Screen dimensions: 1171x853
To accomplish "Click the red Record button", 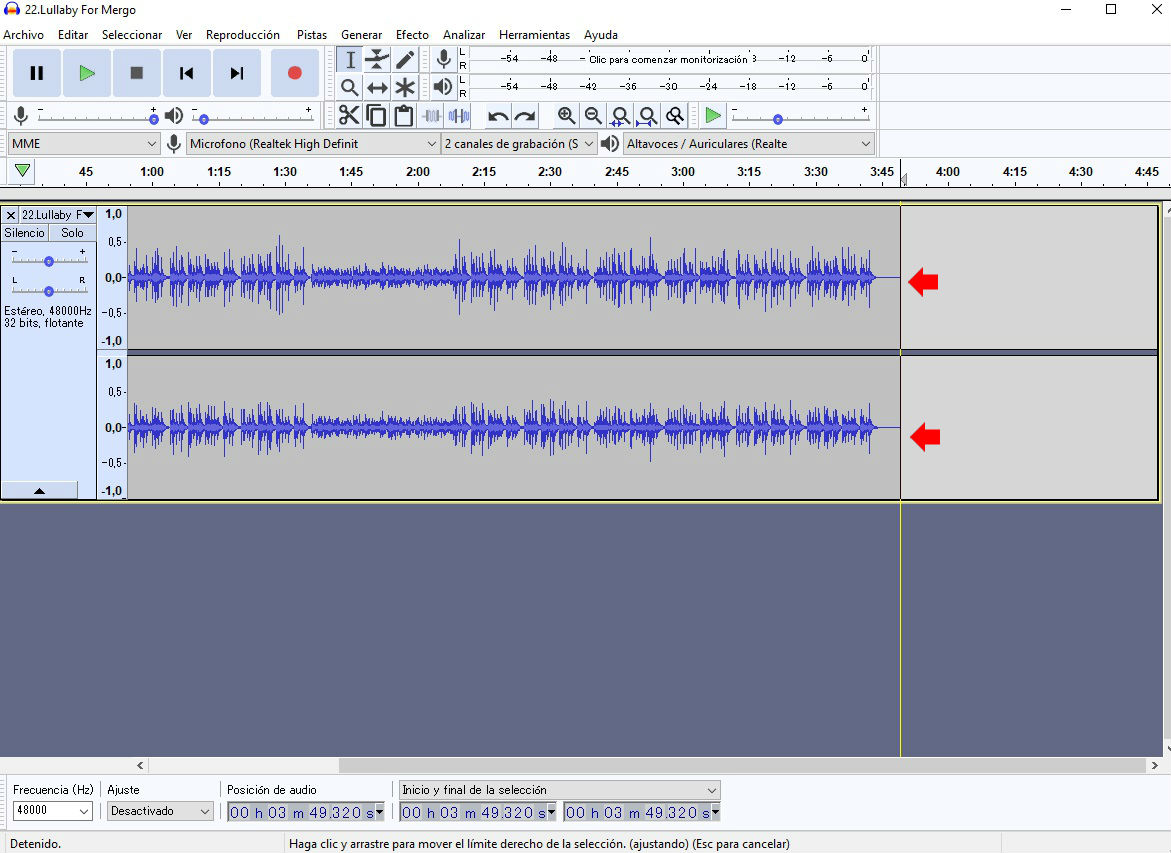I will pos(294,73).
